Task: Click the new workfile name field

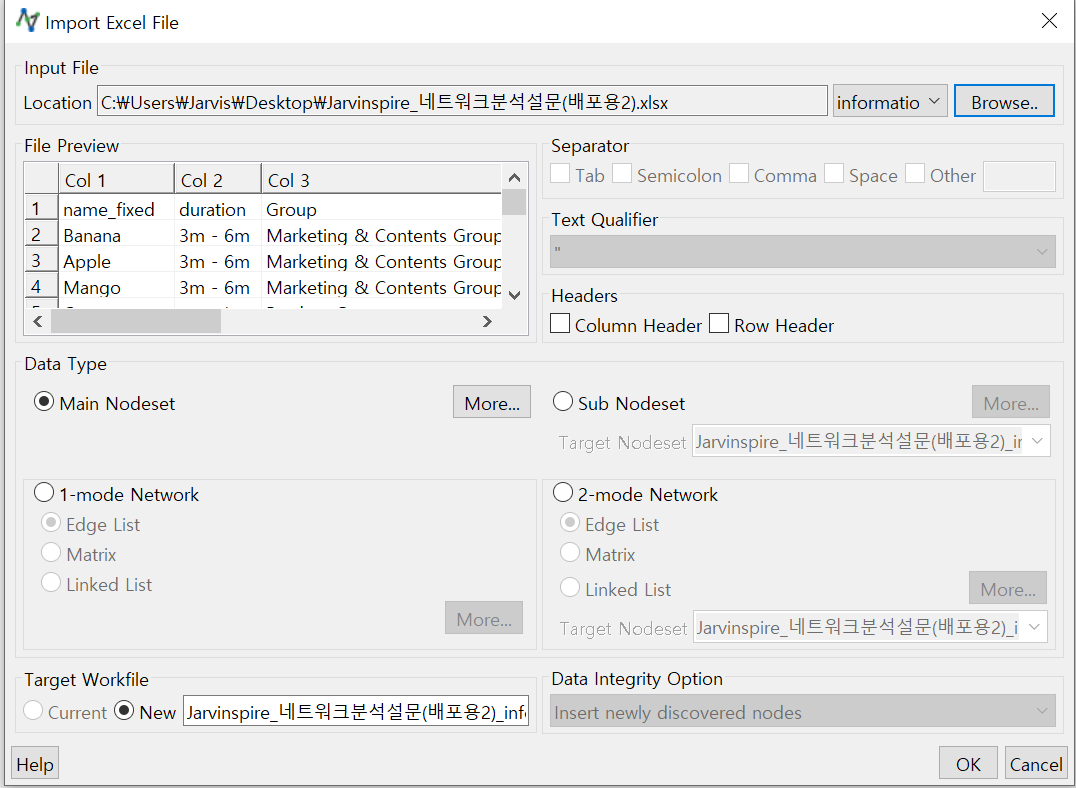Action: click(356, 711)
